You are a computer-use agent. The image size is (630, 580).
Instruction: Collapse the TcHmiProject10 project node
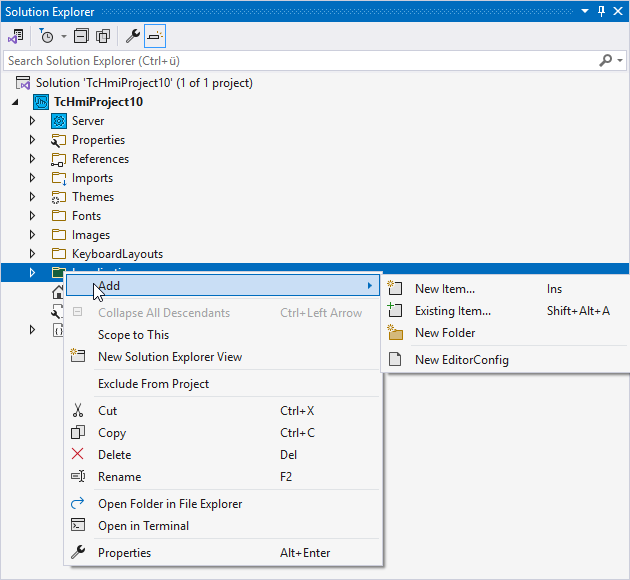(x=15, y=102)
